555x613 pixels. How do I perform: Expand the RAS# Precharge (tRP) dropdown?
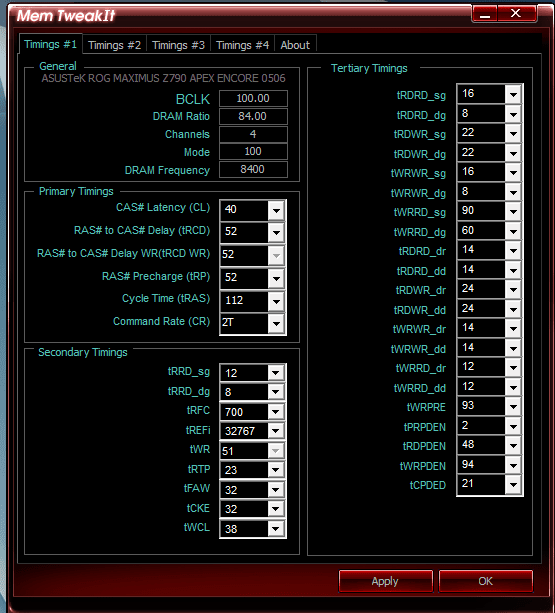coord(276,279)
